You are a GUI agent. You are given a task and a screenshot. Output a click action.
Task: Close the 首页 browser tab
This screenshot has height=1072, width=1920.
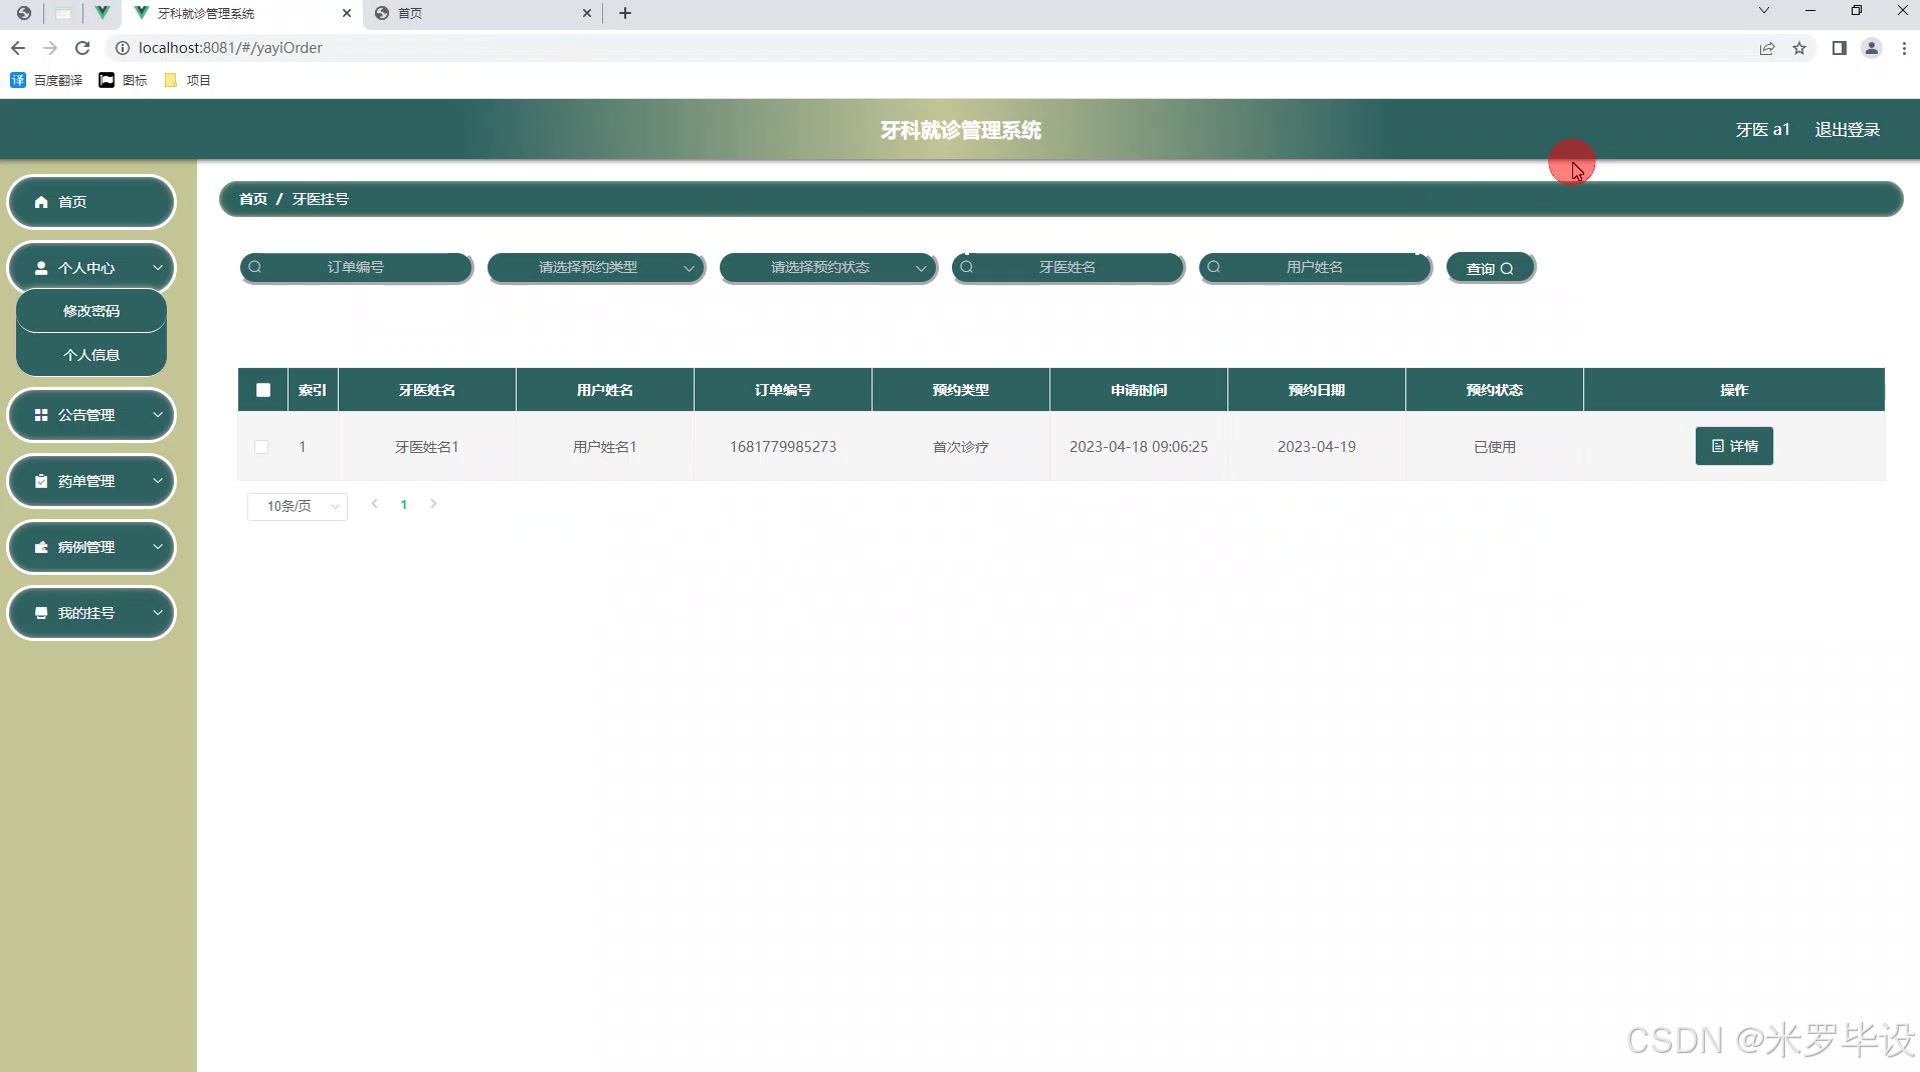587,13
